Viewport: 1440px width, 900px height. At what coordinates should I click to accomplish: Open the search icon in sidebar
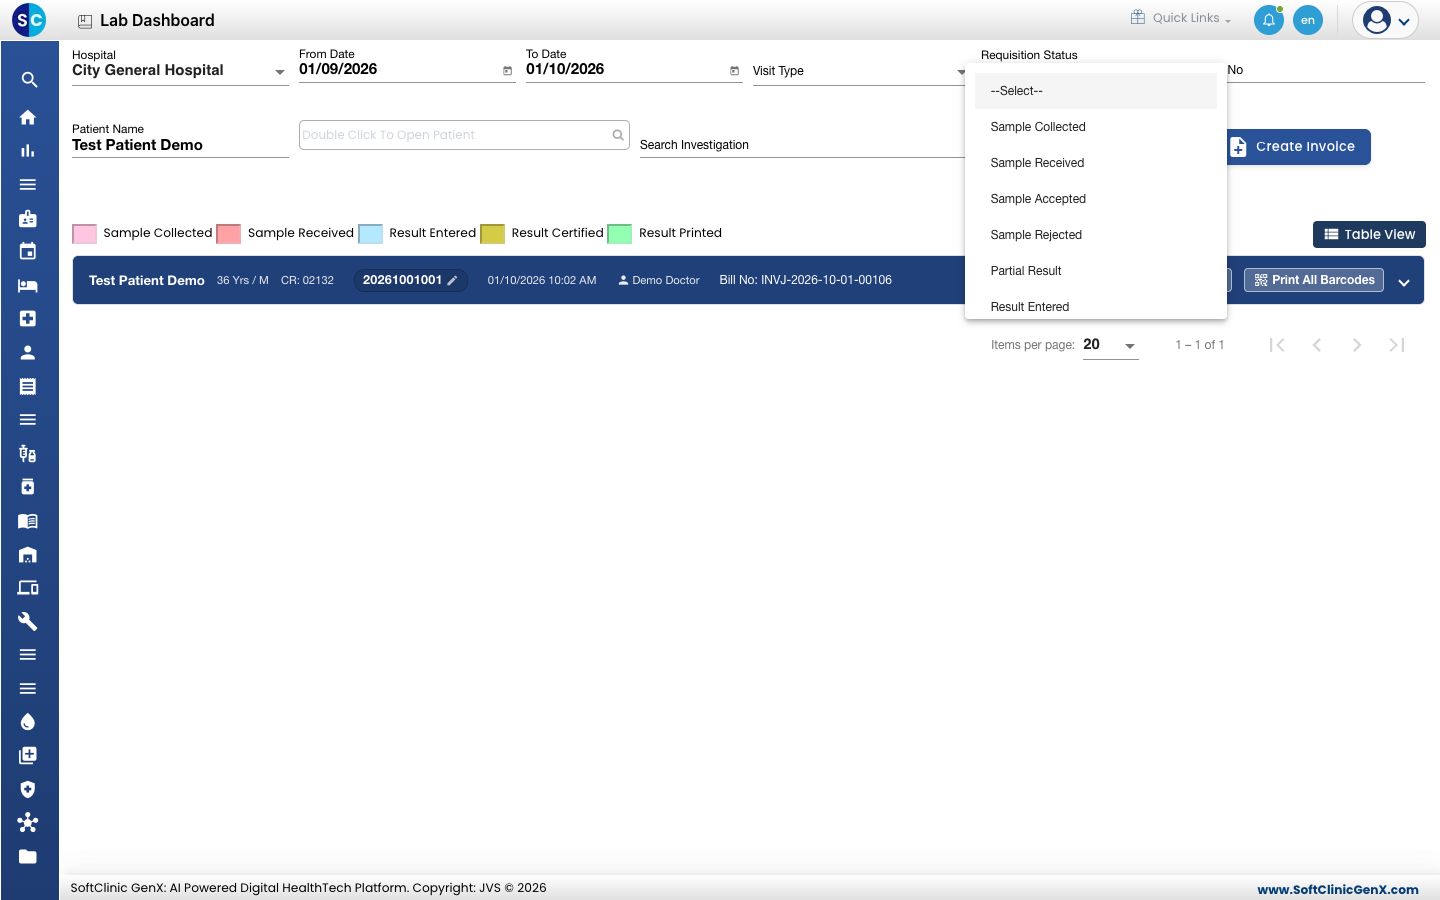tap(29, 80)
